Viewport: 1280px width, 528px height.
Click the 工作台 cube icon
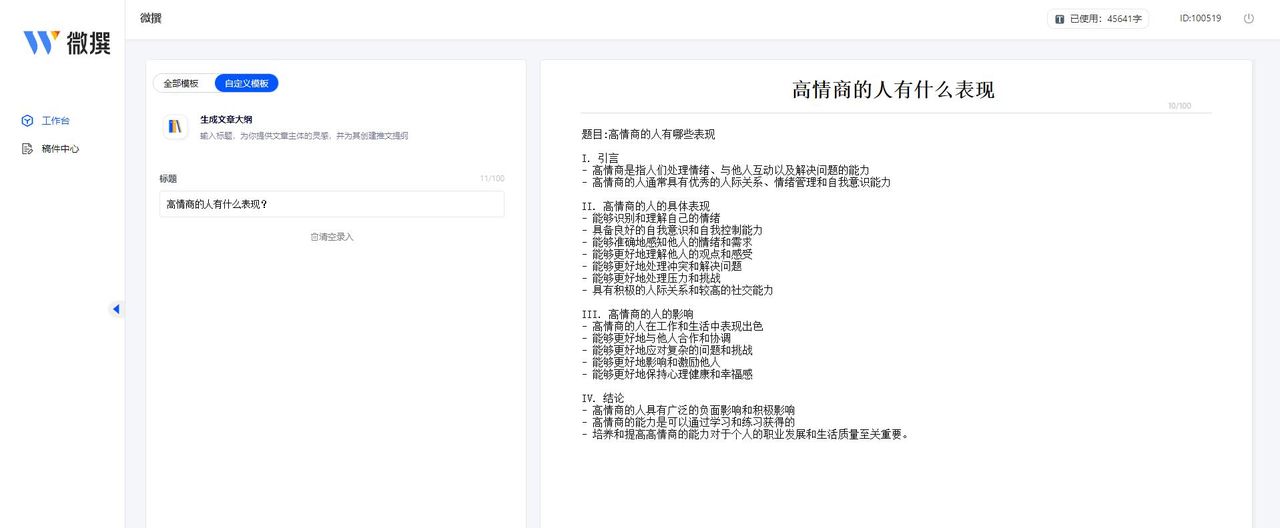pos(28,121)
